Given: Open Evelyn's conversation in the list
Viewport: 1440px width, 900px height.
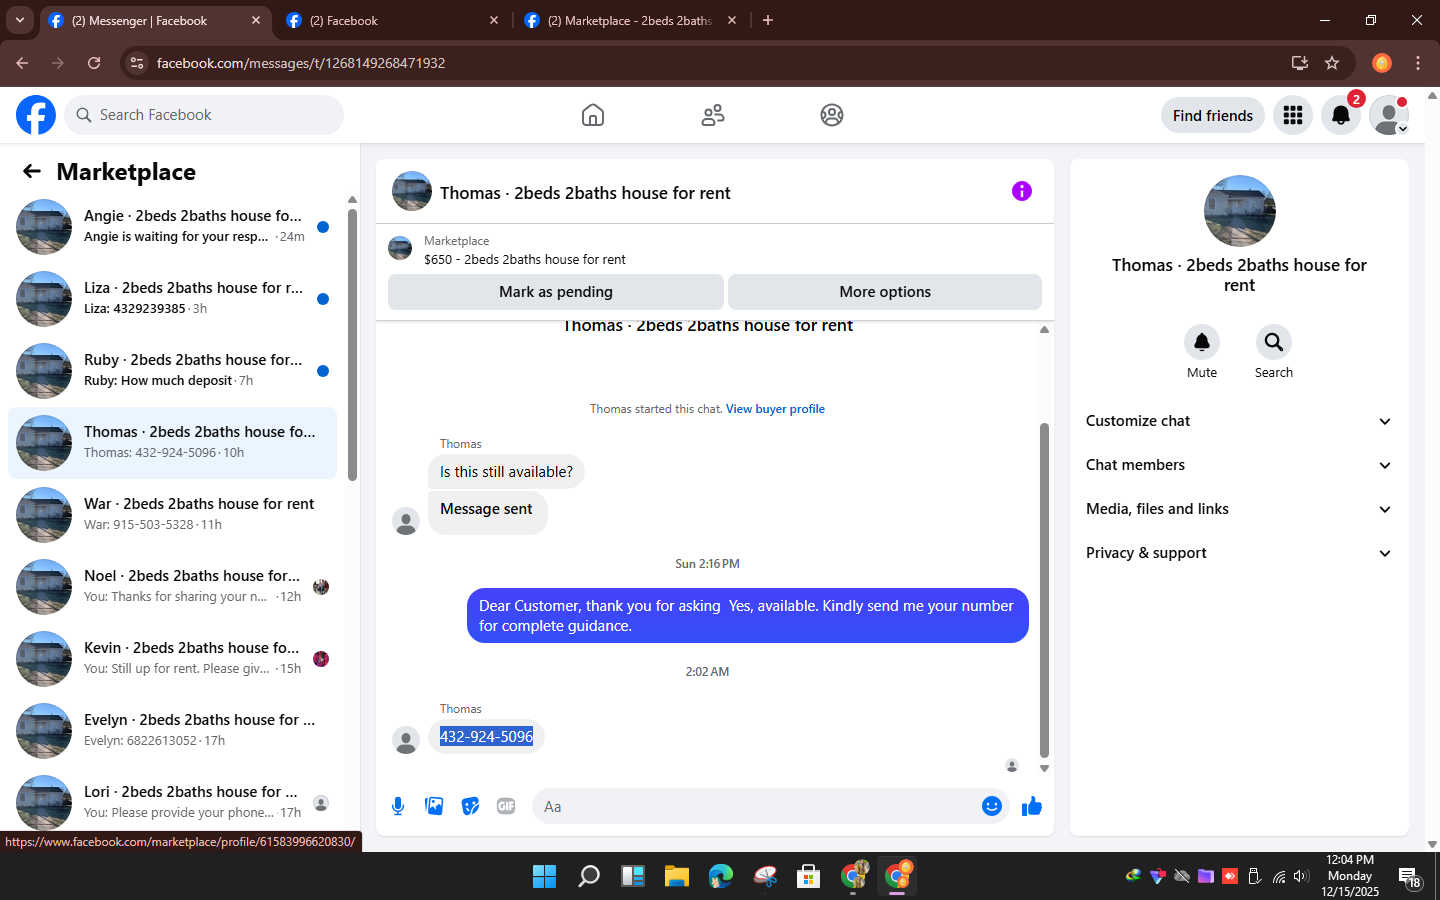Looking at the screenshot, I should 172,731.
